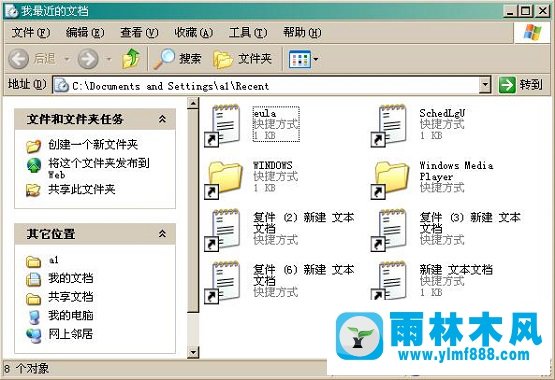Collapse the 文件和文件夹任务 panel

click(x=162, y=119)
